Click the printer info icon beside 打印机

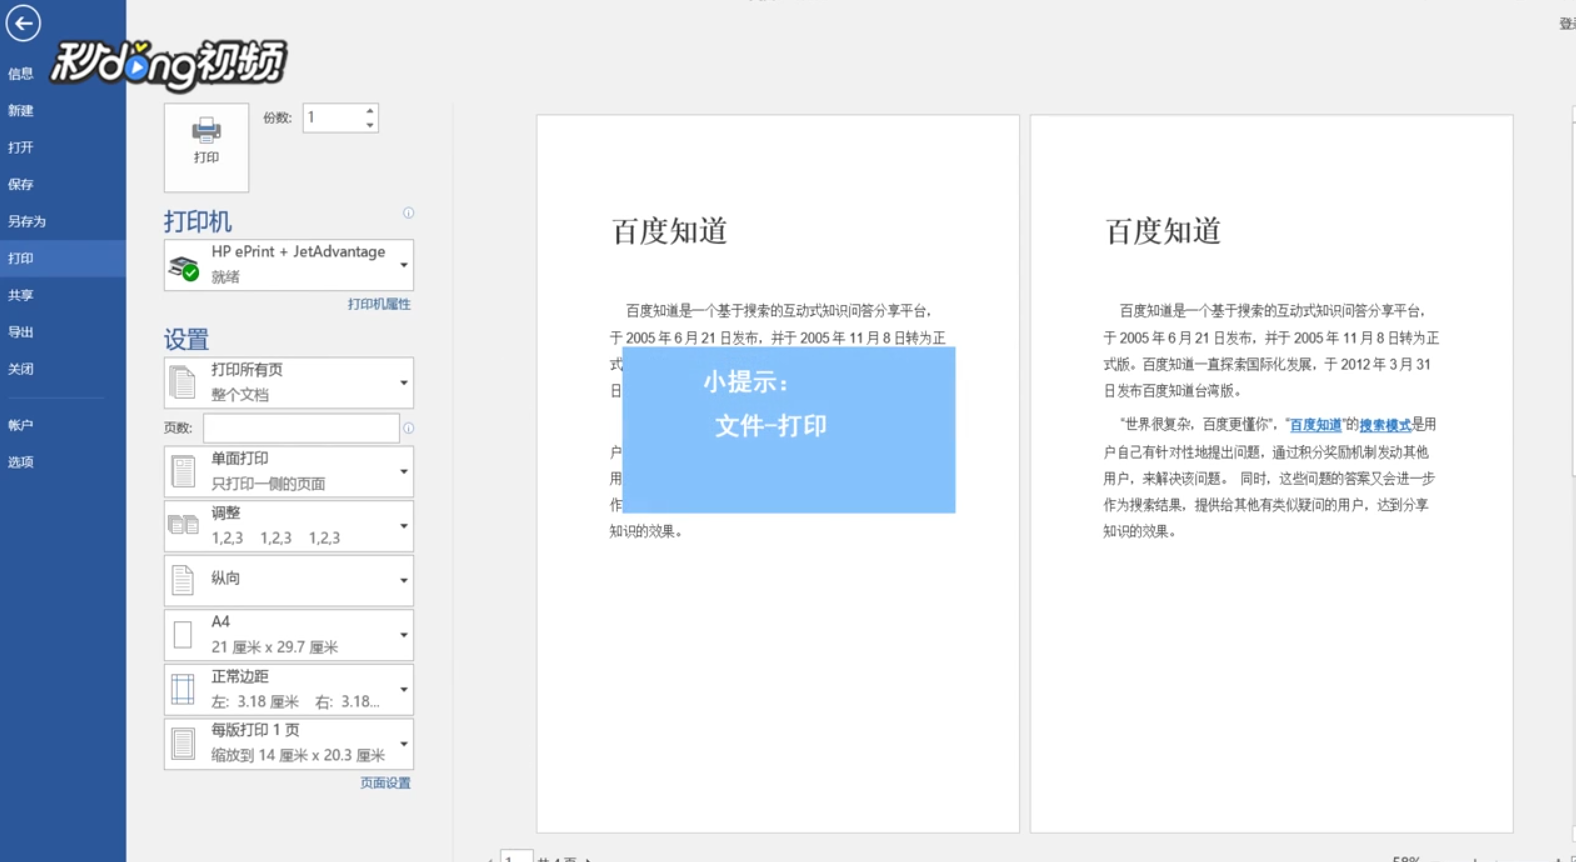408,213
